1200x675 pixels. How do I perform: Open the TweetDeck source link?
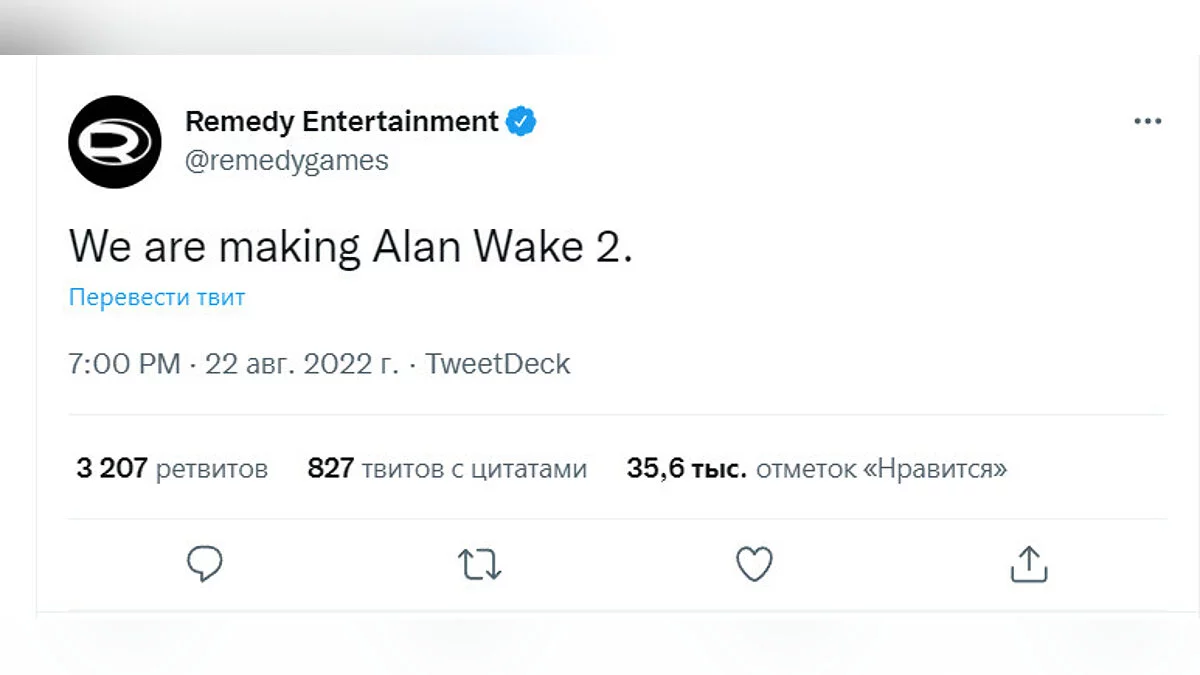(498, 364)
